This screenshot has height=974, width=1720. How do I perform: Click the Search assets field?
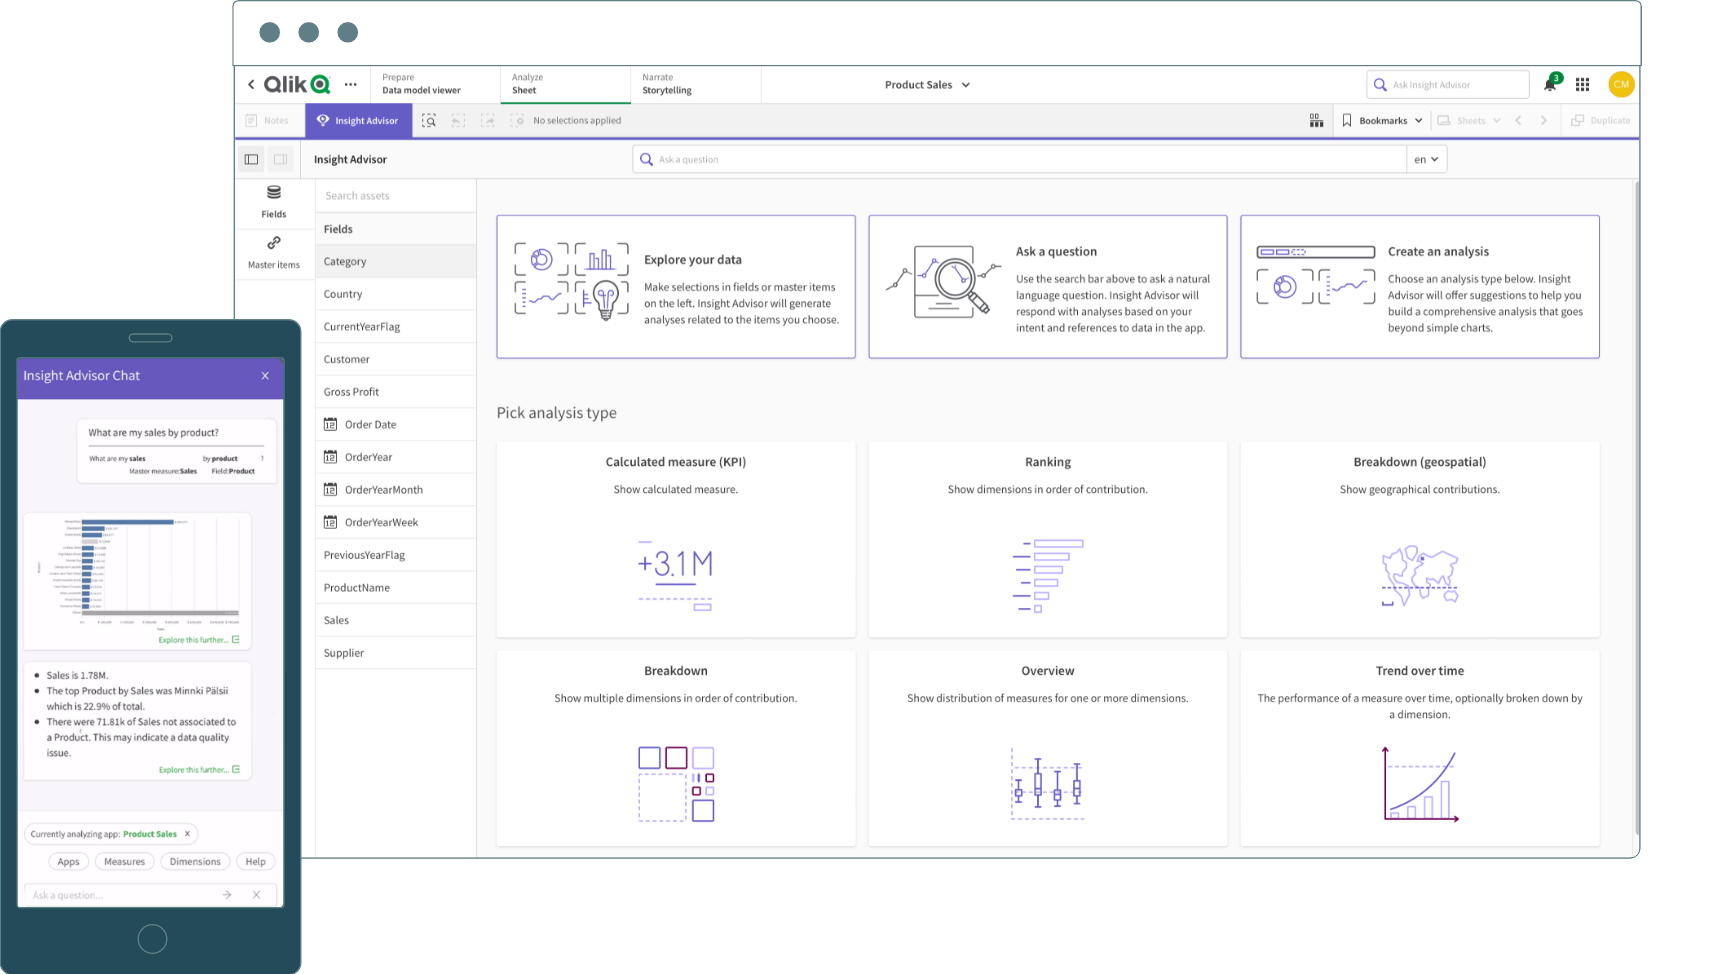click(396, 196)
